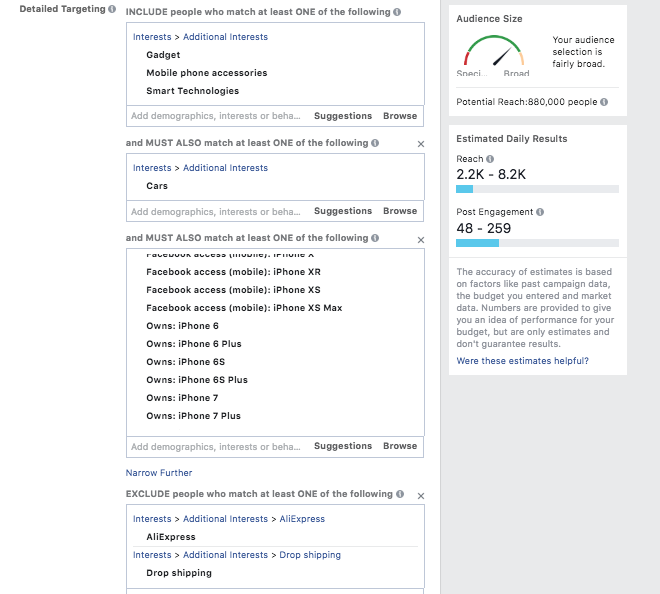Click Browse in the first include box
The image size is (660, 594).
[x=400, y=116]
